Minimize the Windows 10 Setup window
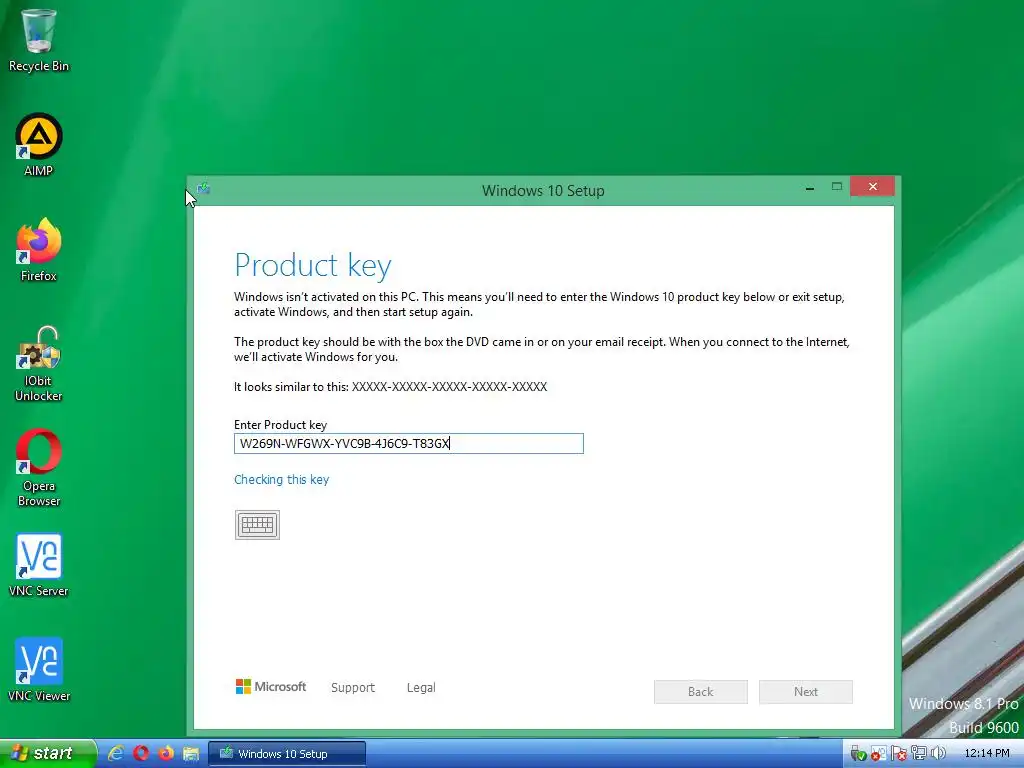 click(810, 187)
